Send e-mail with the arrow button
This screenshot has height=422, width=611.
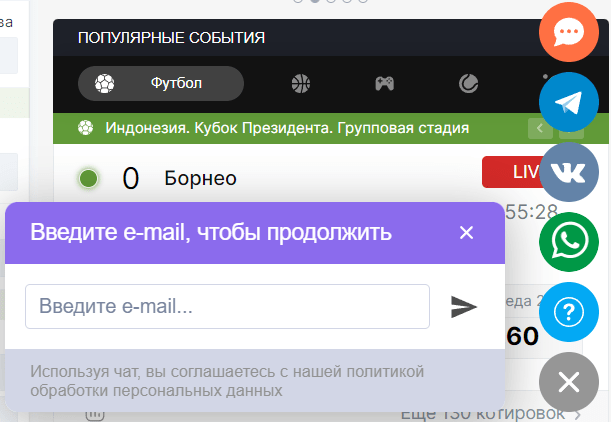pos(464,307)
